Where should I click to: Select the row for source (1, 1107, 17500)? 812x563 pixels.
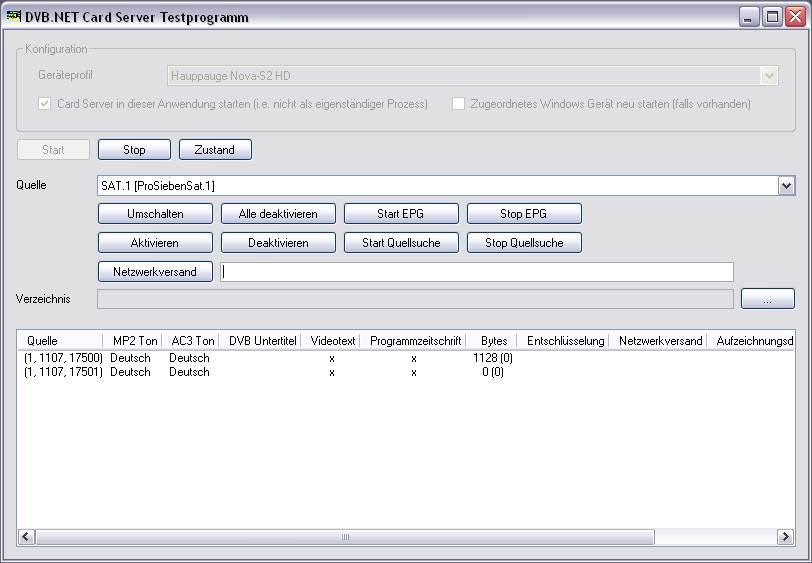click(x=64, y=358)
